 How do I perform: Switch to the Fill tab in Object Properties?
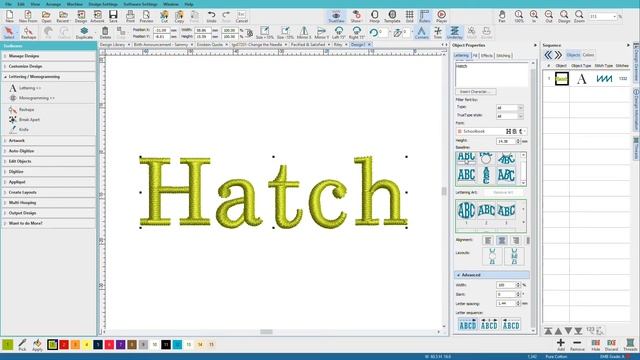click(x=475, y=56)
